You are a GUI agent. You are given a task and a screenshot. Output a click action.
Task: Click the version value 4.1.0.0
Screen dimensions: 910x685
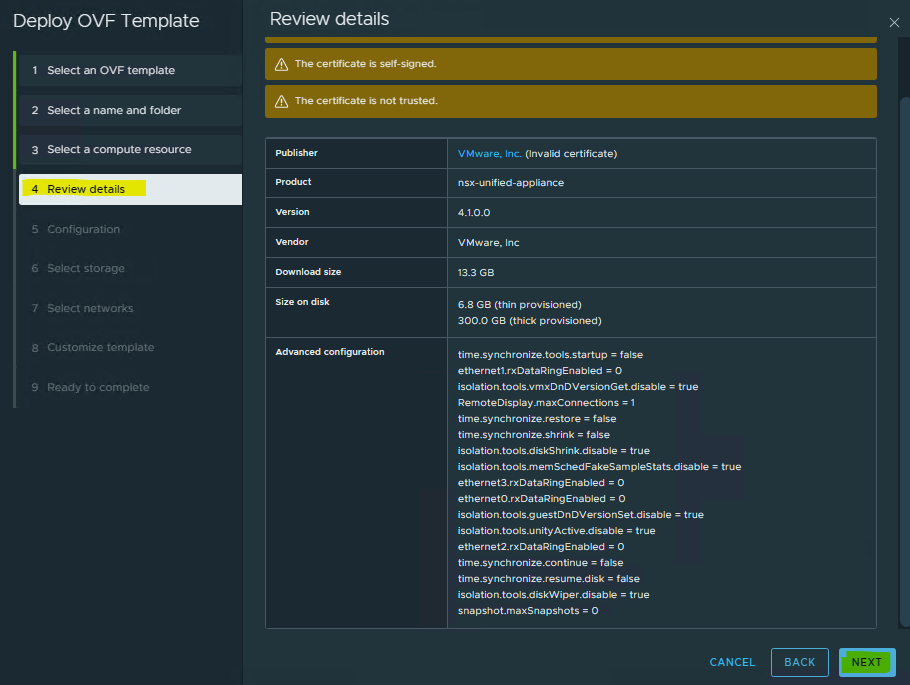pyautogui.click(x=474, y=213)
